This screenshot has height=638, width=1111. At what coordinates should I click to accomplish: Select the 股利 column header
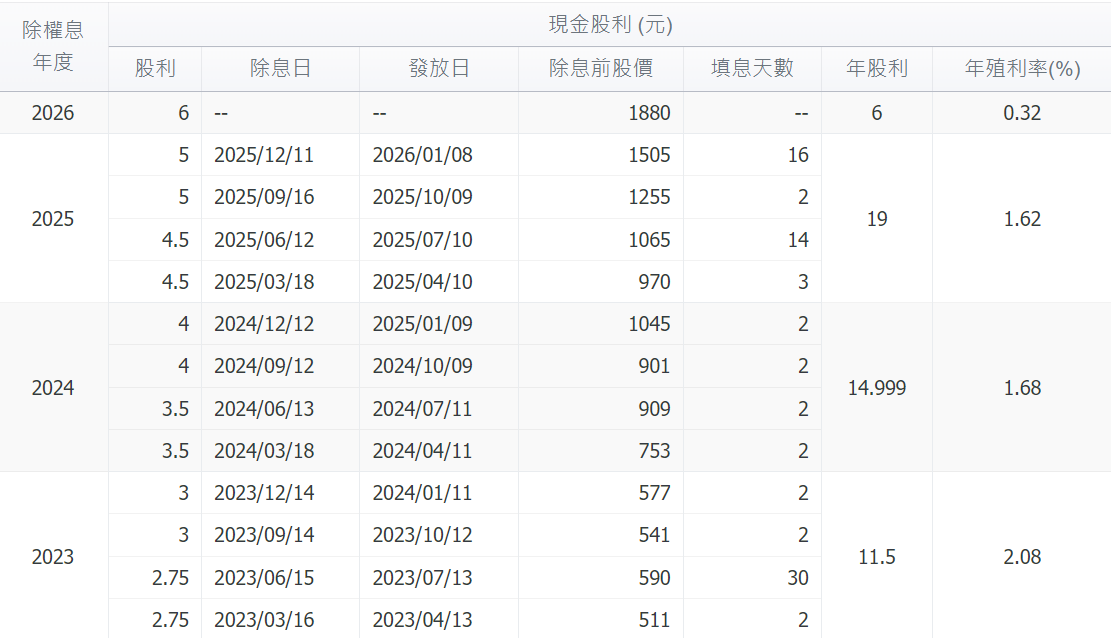pyautogui.click(x=155, y=68)
